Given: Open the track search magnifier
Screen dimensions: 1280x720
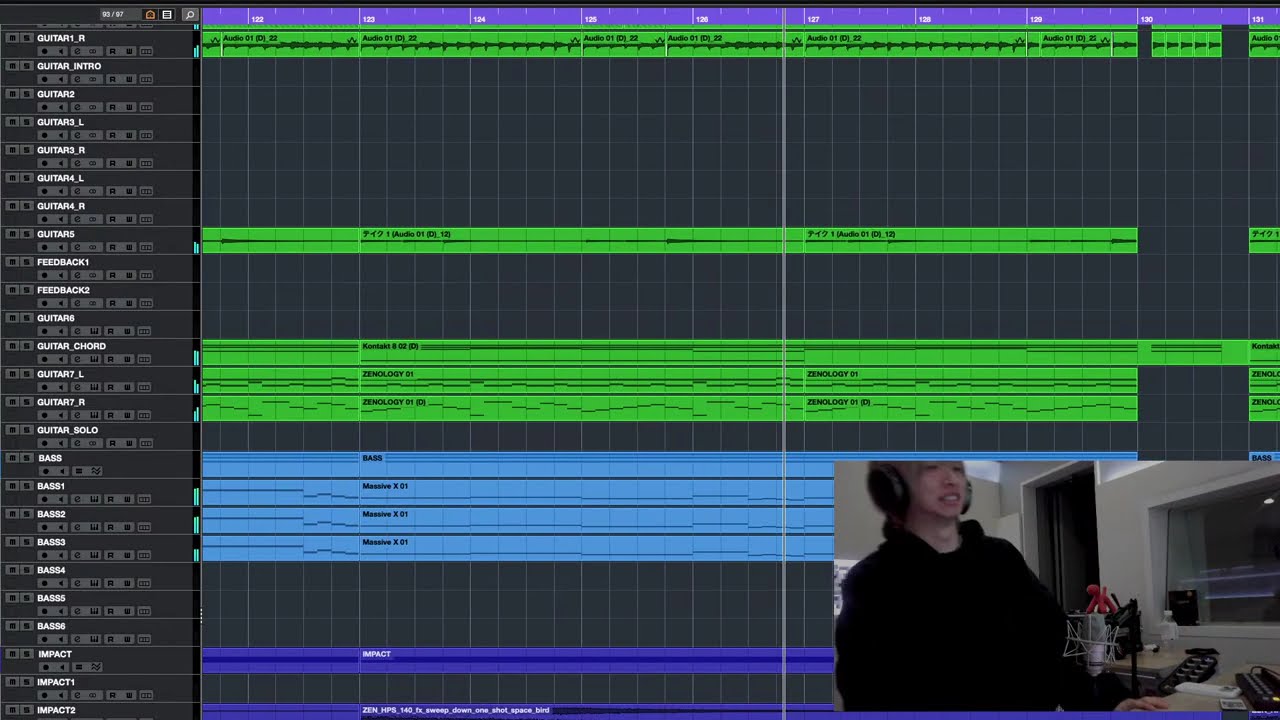Looking at the screenshot, I should 190,15.
